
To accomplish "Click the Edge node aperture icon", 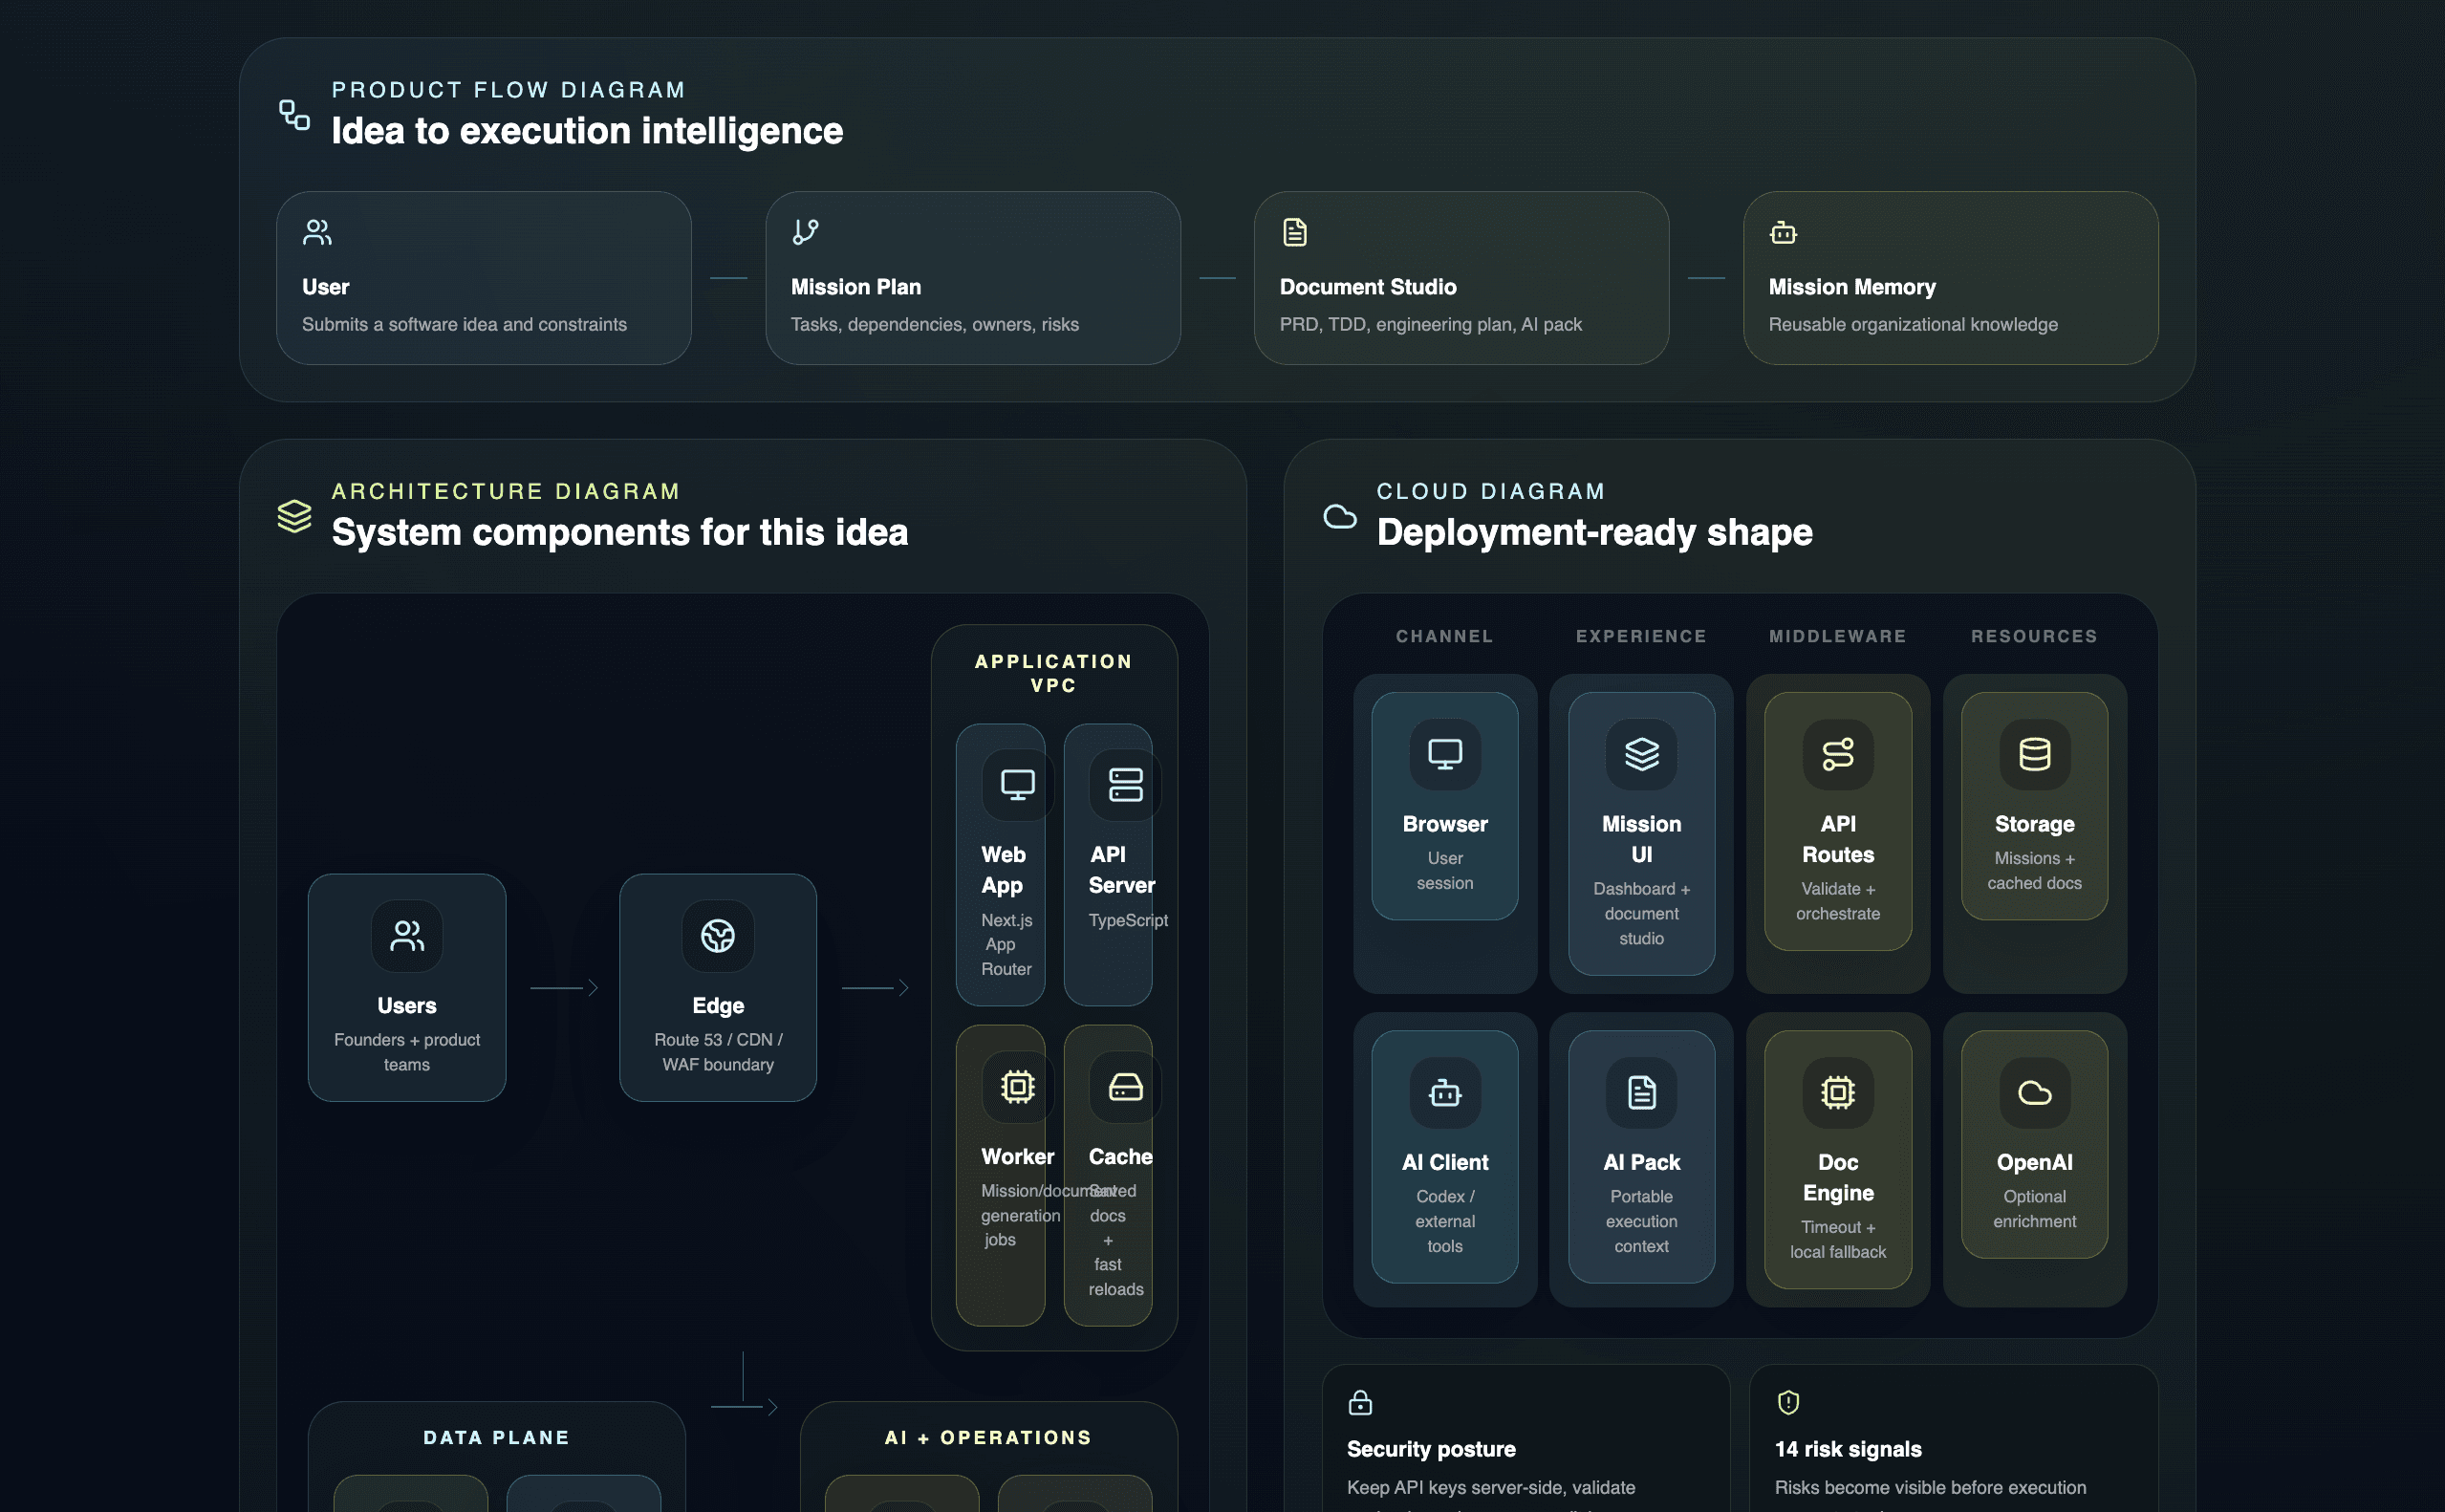I will (x=718, y=936).
